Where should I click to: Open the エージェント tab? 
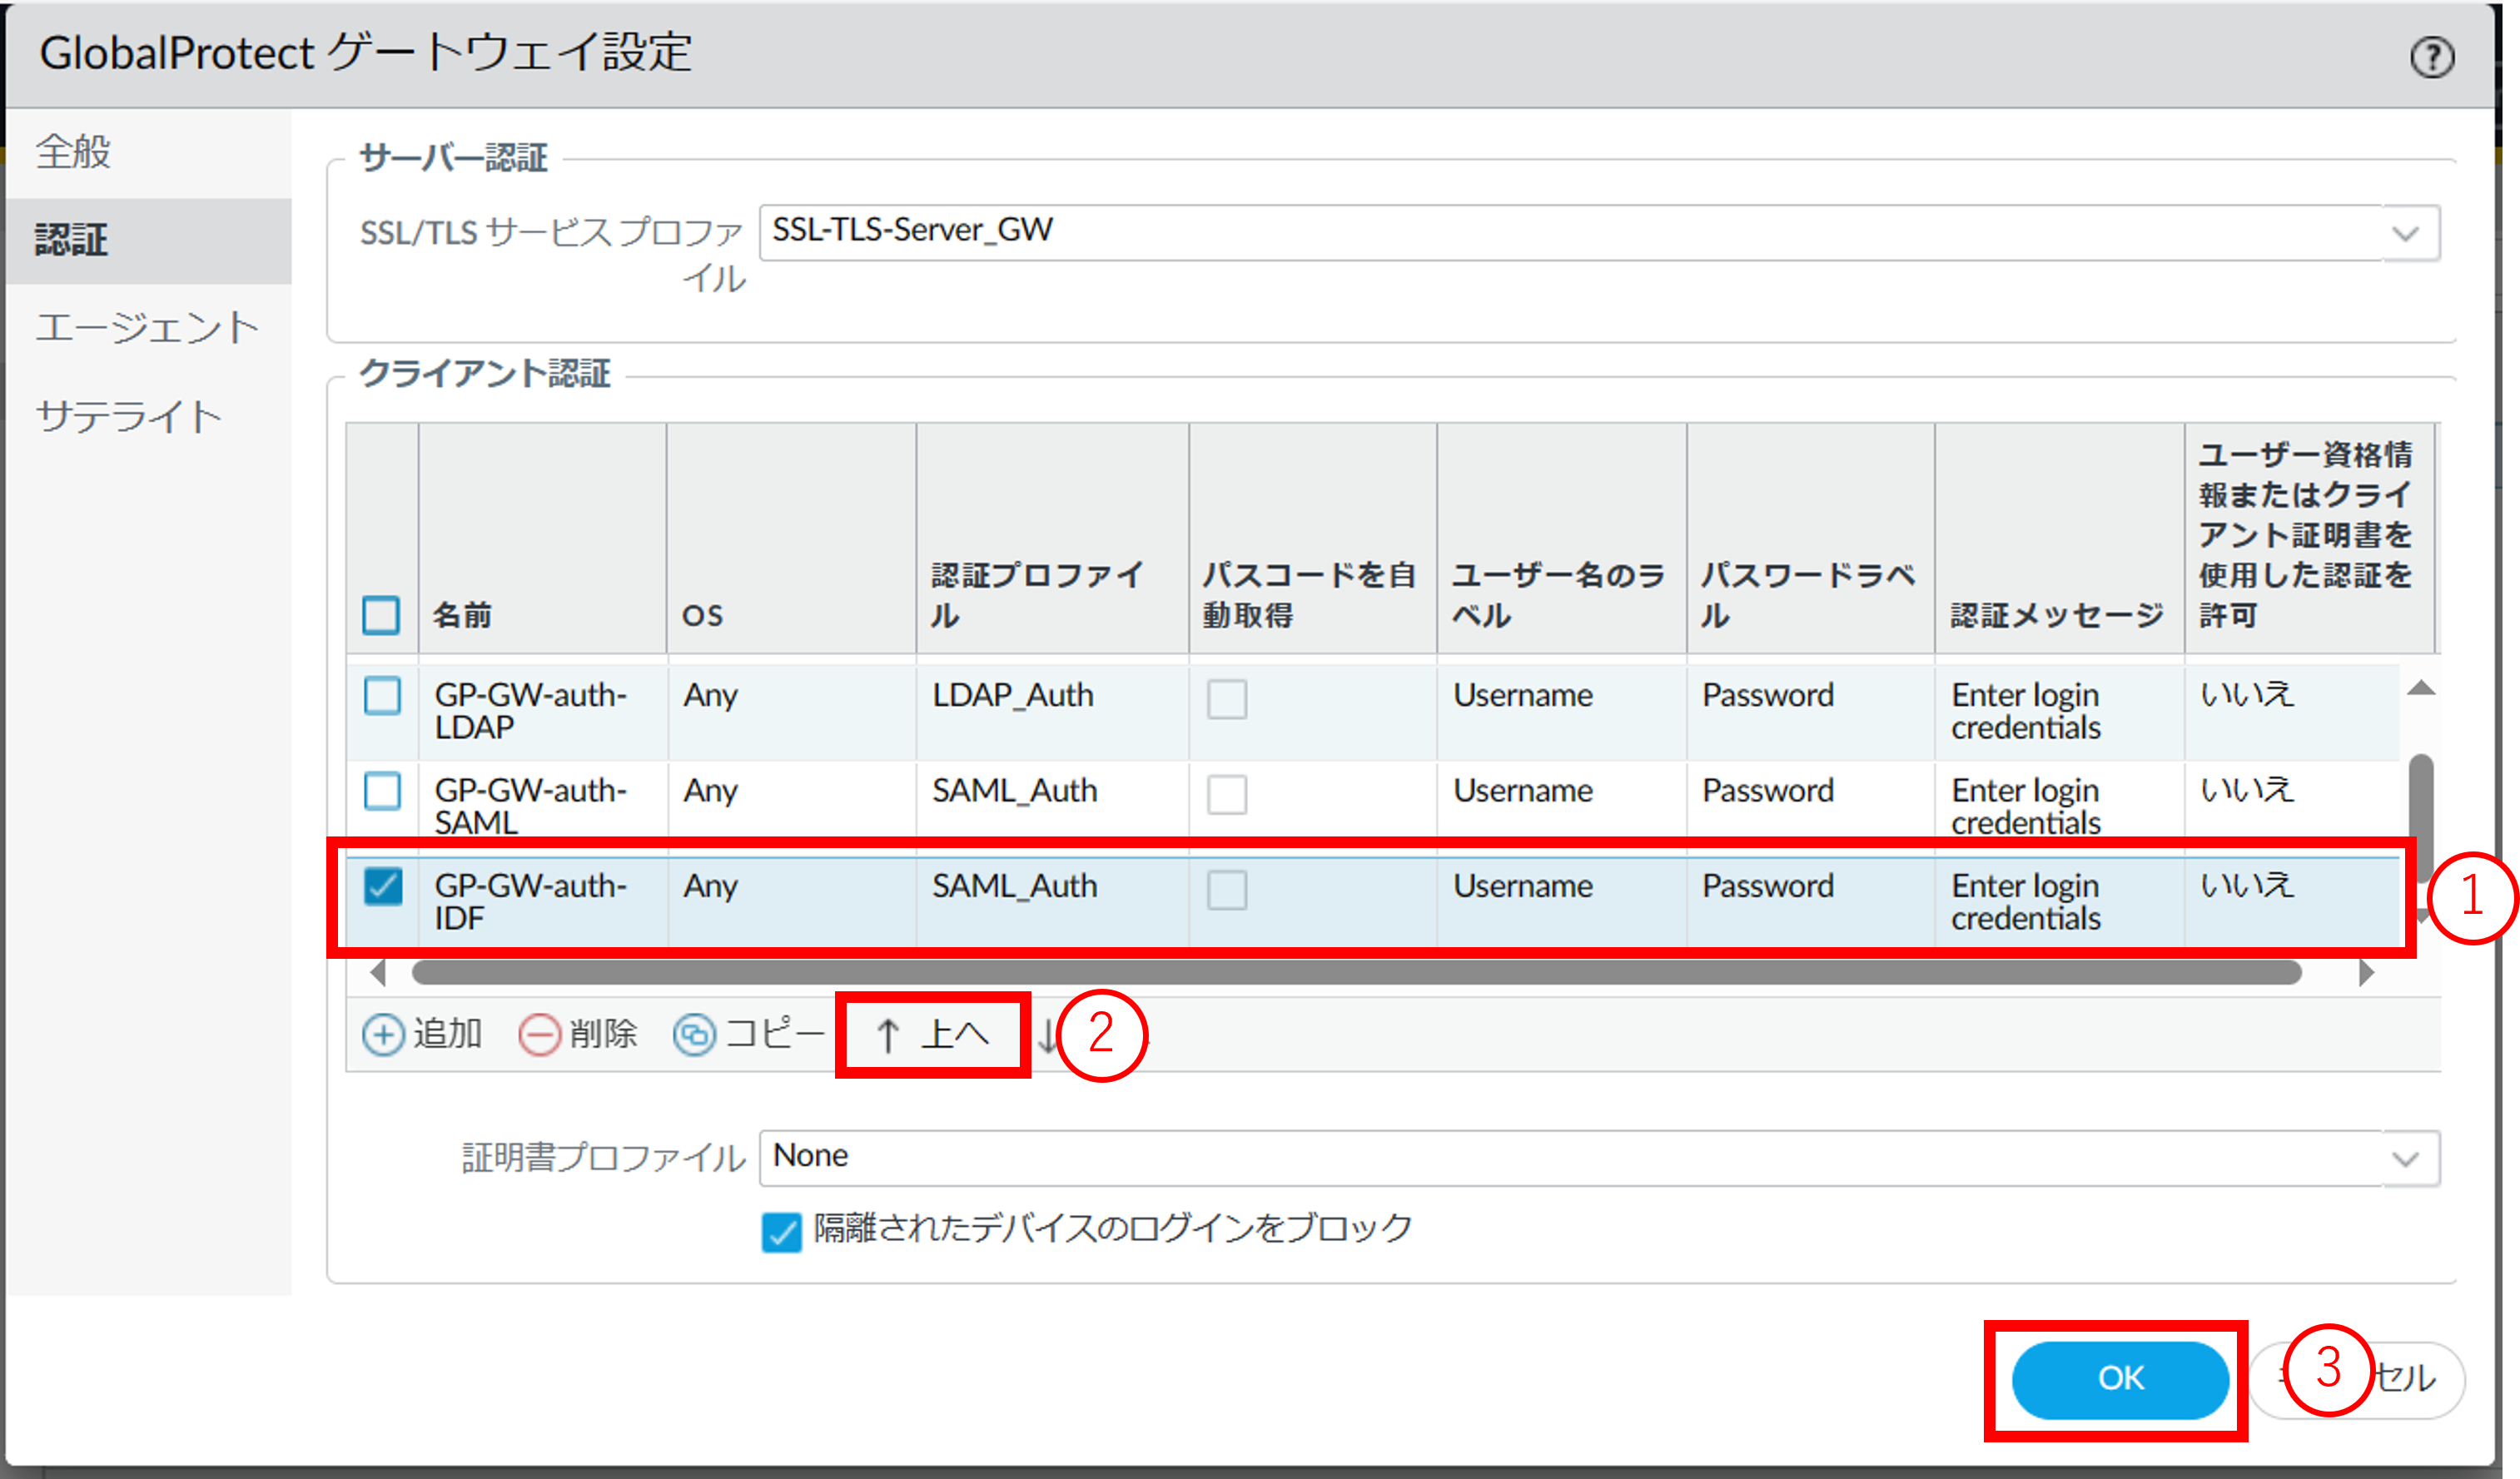147,328
